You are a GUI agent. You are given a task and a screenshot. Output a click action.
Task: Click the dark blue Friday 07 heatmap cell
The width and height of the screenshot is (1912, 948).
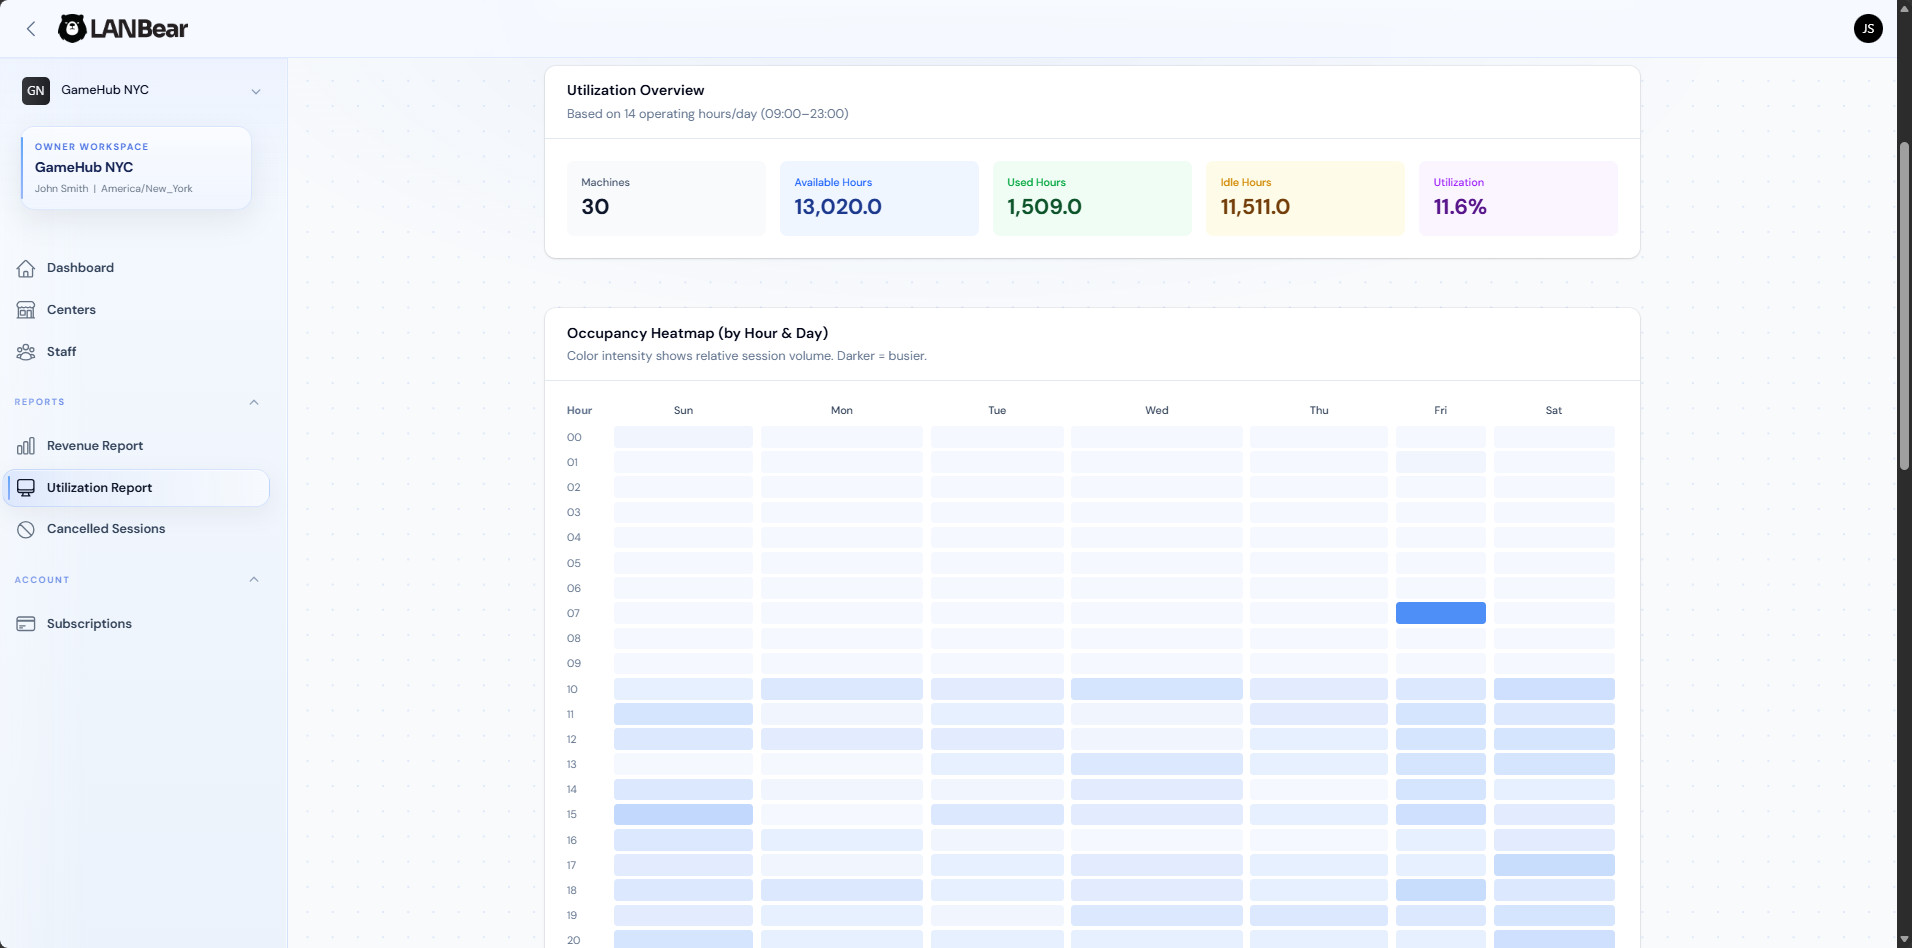(1440, 613)
